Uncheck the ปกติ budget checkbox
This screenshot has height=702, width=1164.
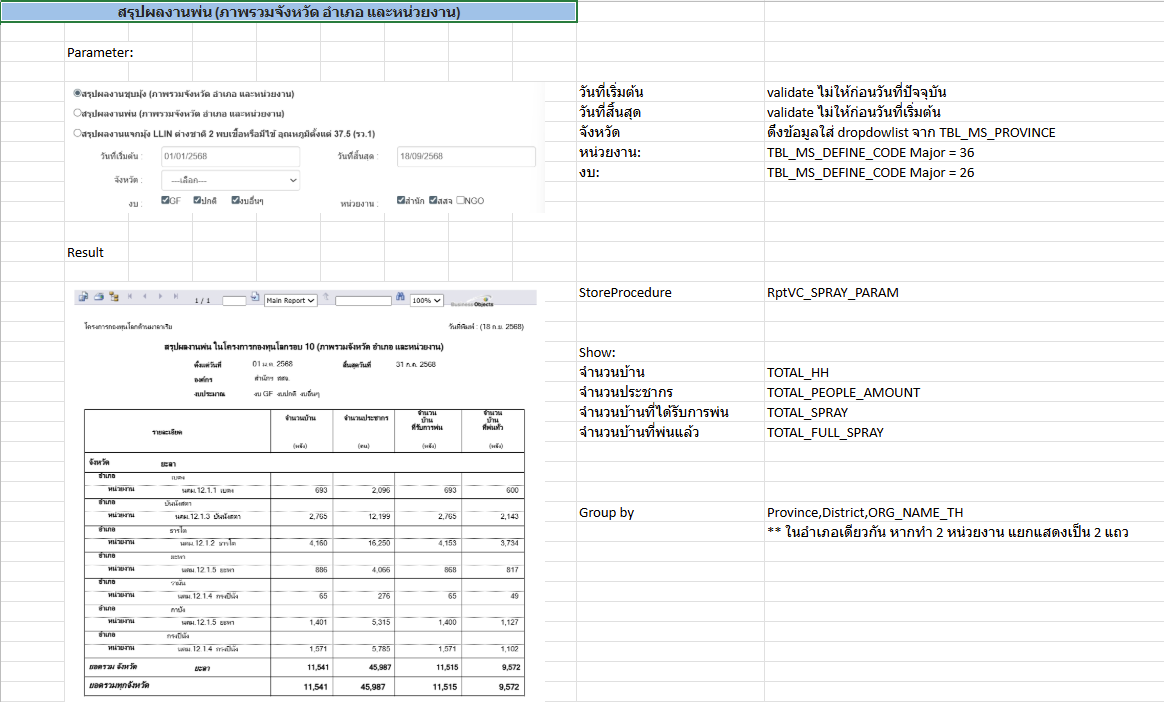[197, 200]
